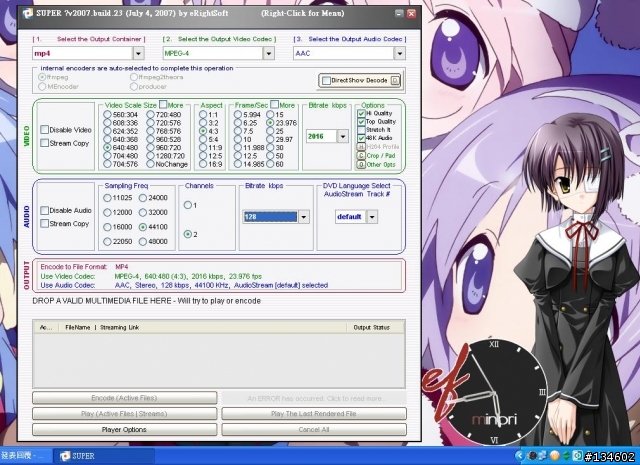Viewport: 640px width, 465px height.
Task: Expand hidden system tray icons arrow
Action: point(519,455)
